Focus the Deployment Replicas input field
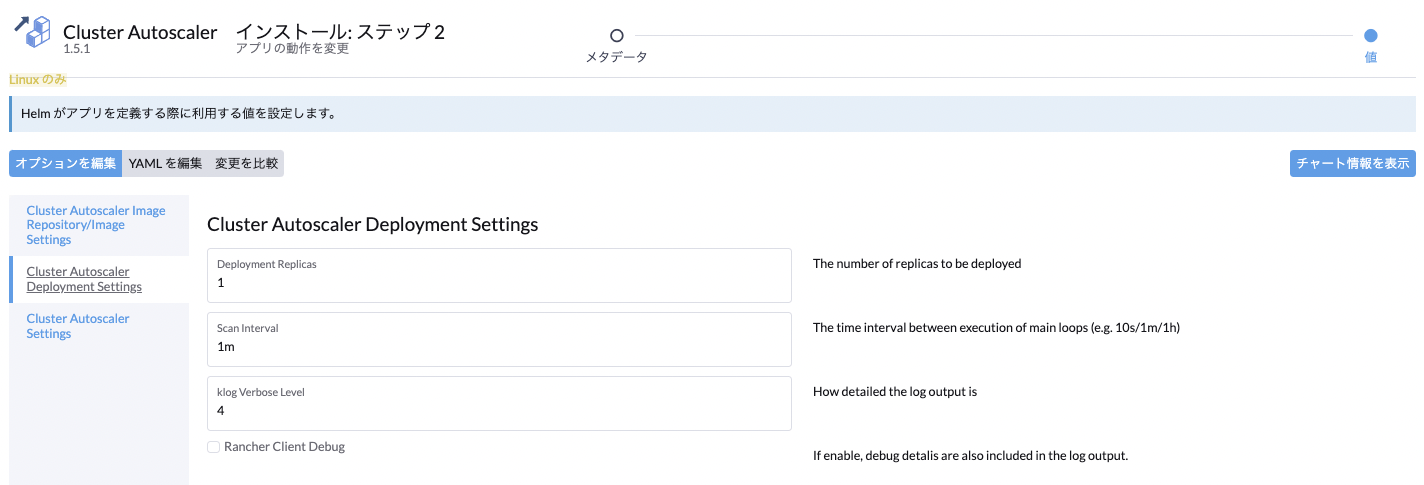Viewport: 1424px width, 485px height. pyautogui.click(x=499, y=275)
